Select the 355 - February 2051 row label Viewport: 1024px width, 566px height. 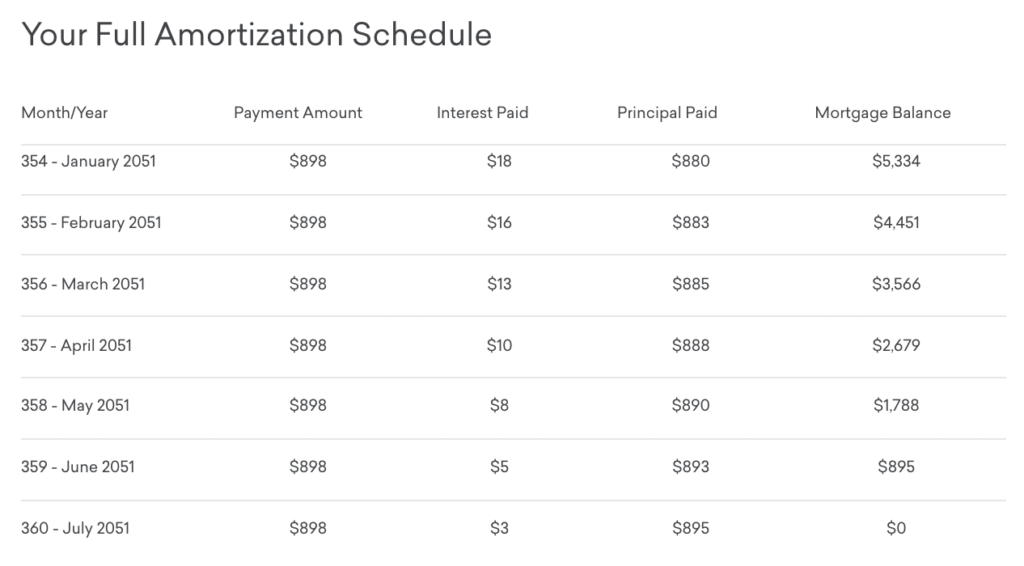pyautogui.click(x=91, y=222)
